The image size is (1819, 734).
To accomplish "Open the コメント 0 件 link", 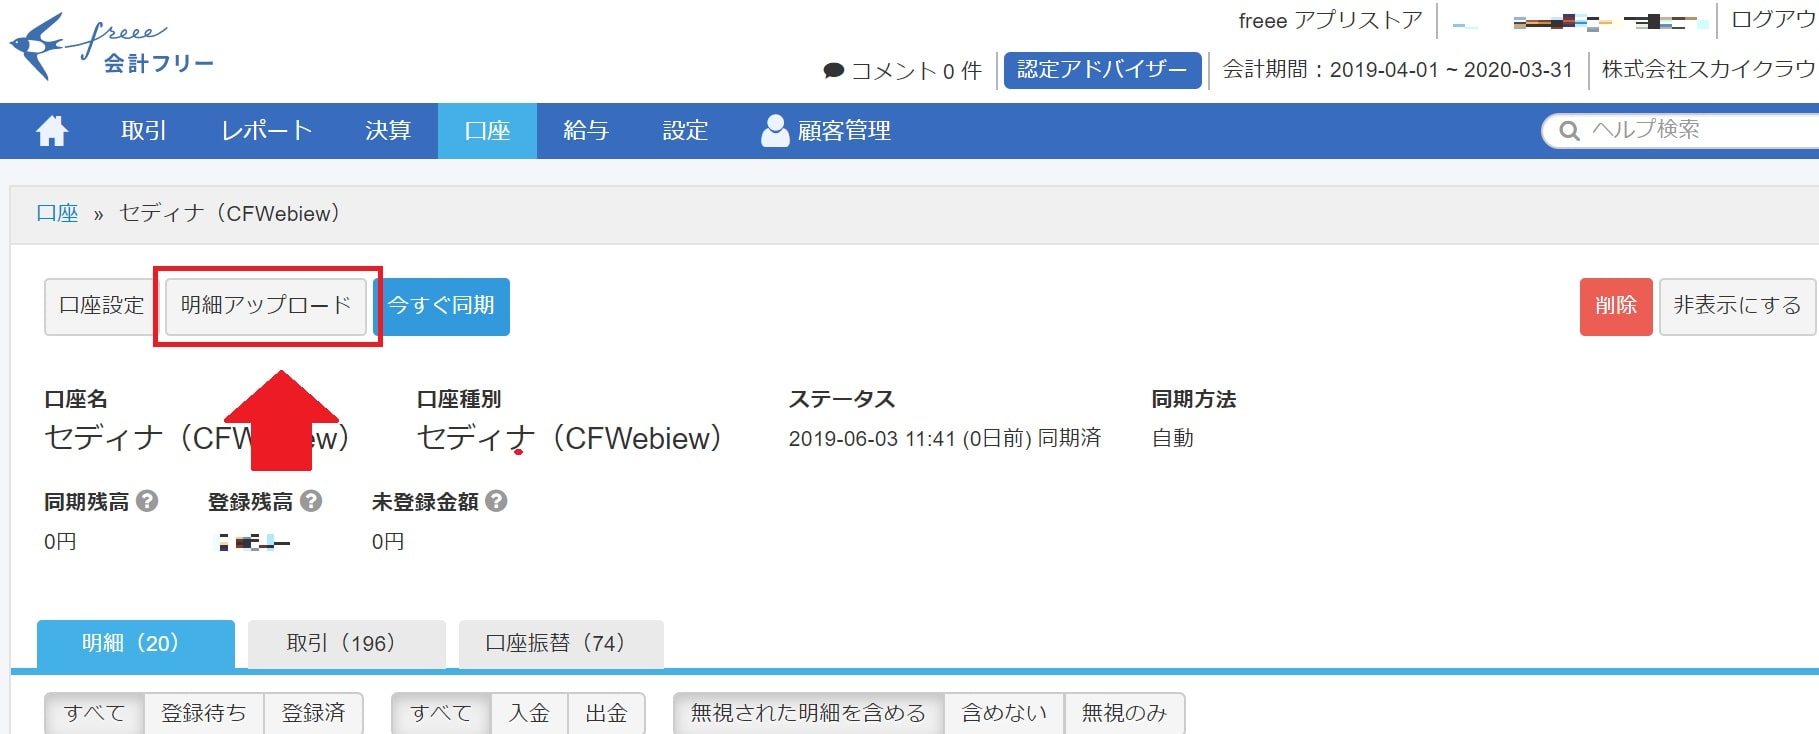I will [903, 71].
